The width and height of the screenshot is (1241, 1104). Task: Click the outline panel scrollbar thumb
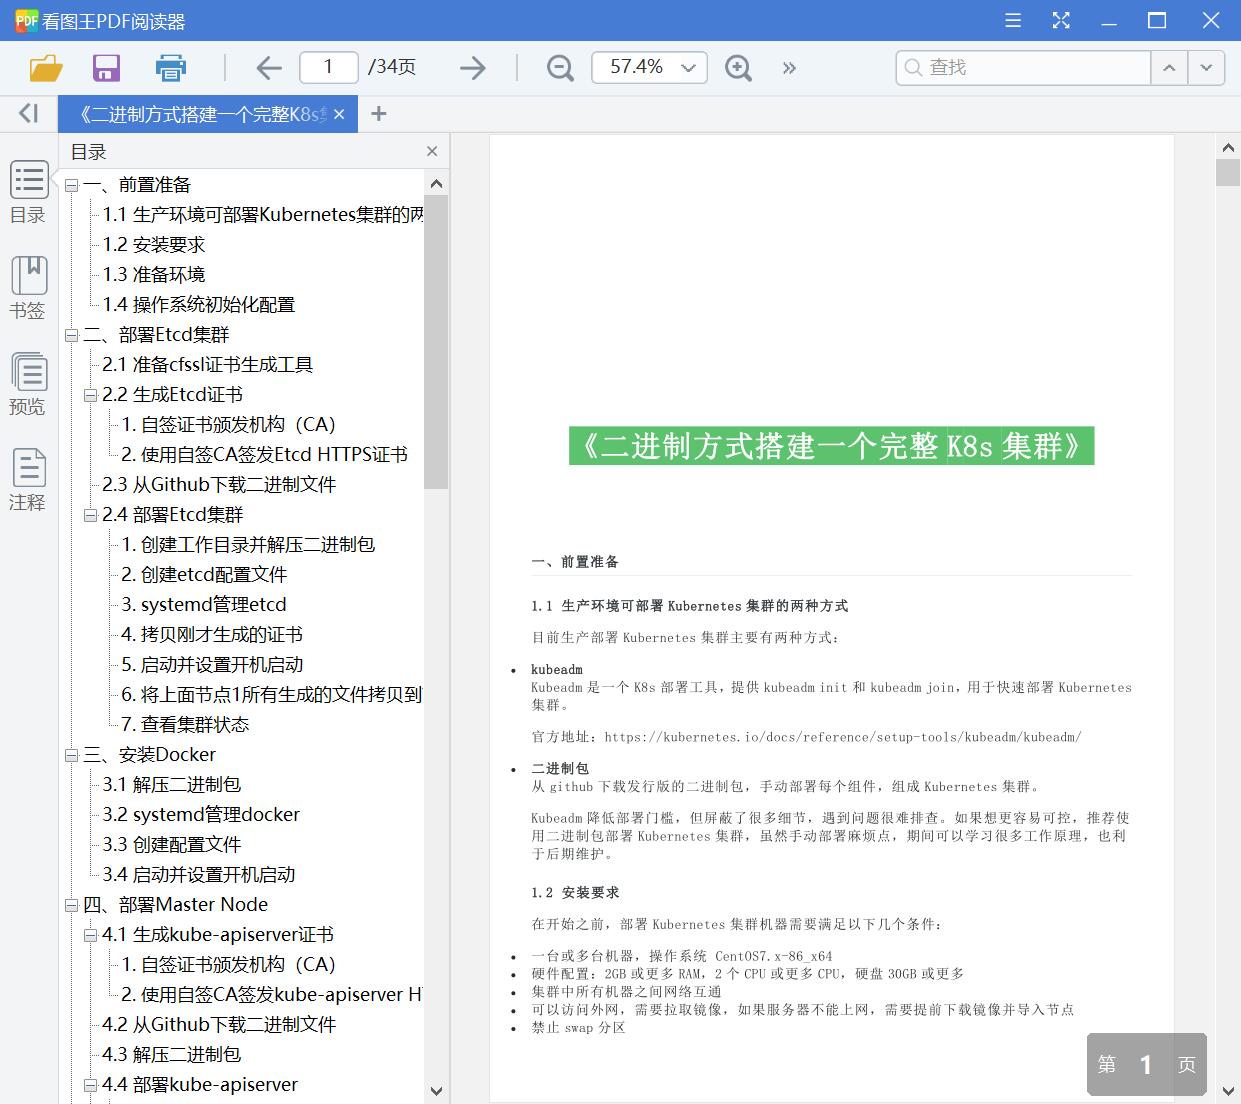click(436, 341)
